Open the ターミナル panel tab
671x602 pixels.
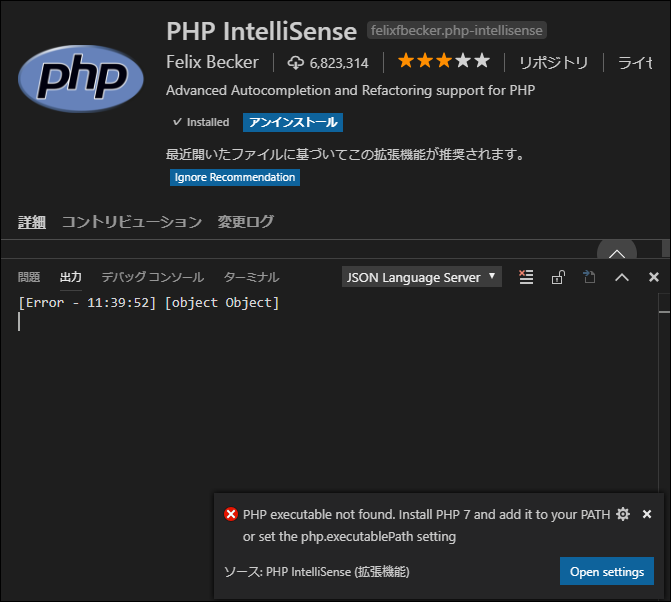251,277
